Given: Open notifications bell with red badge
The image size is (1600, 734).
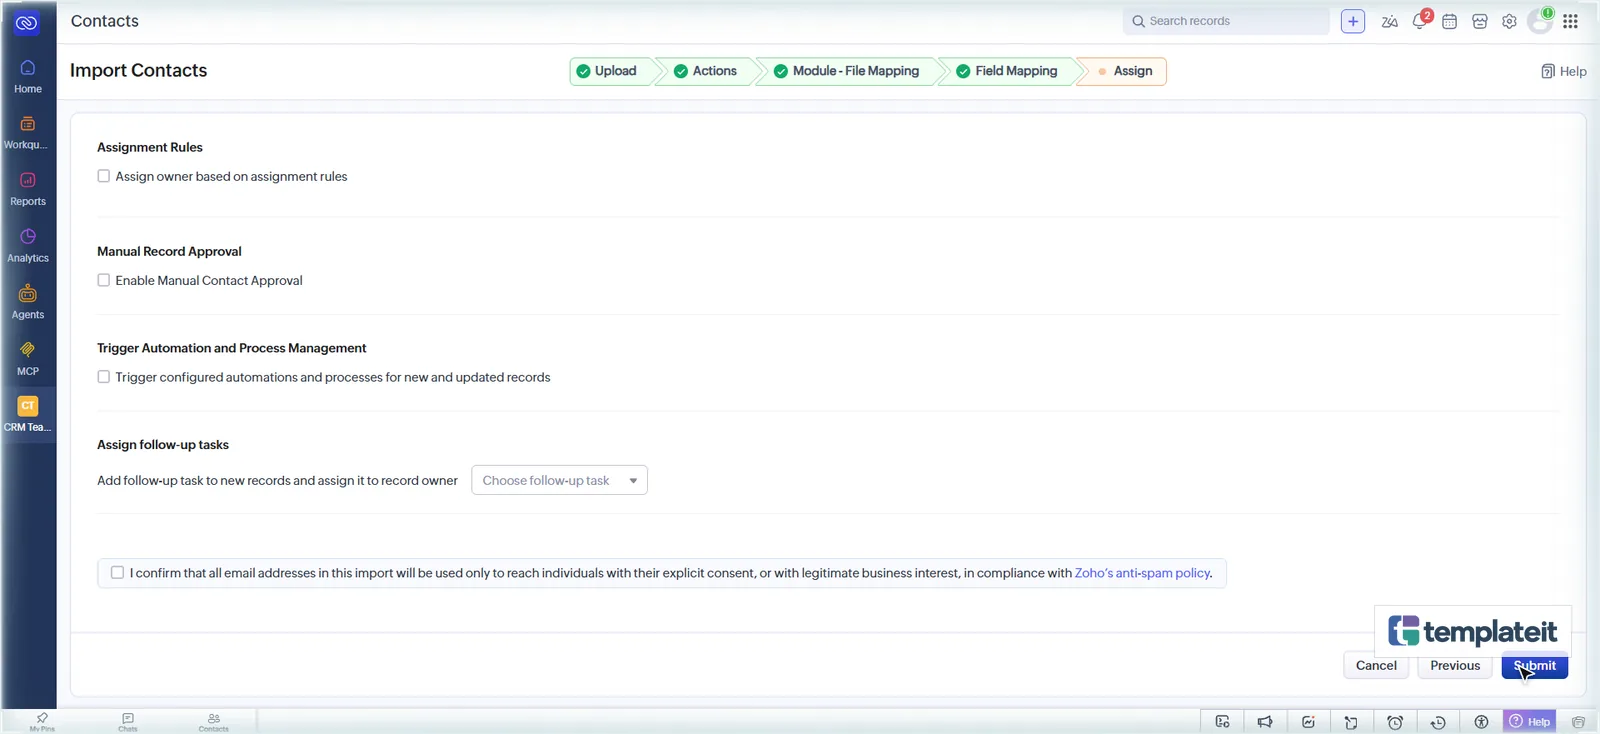Looking at the screenshot, I should click(x=1420, y=20).
